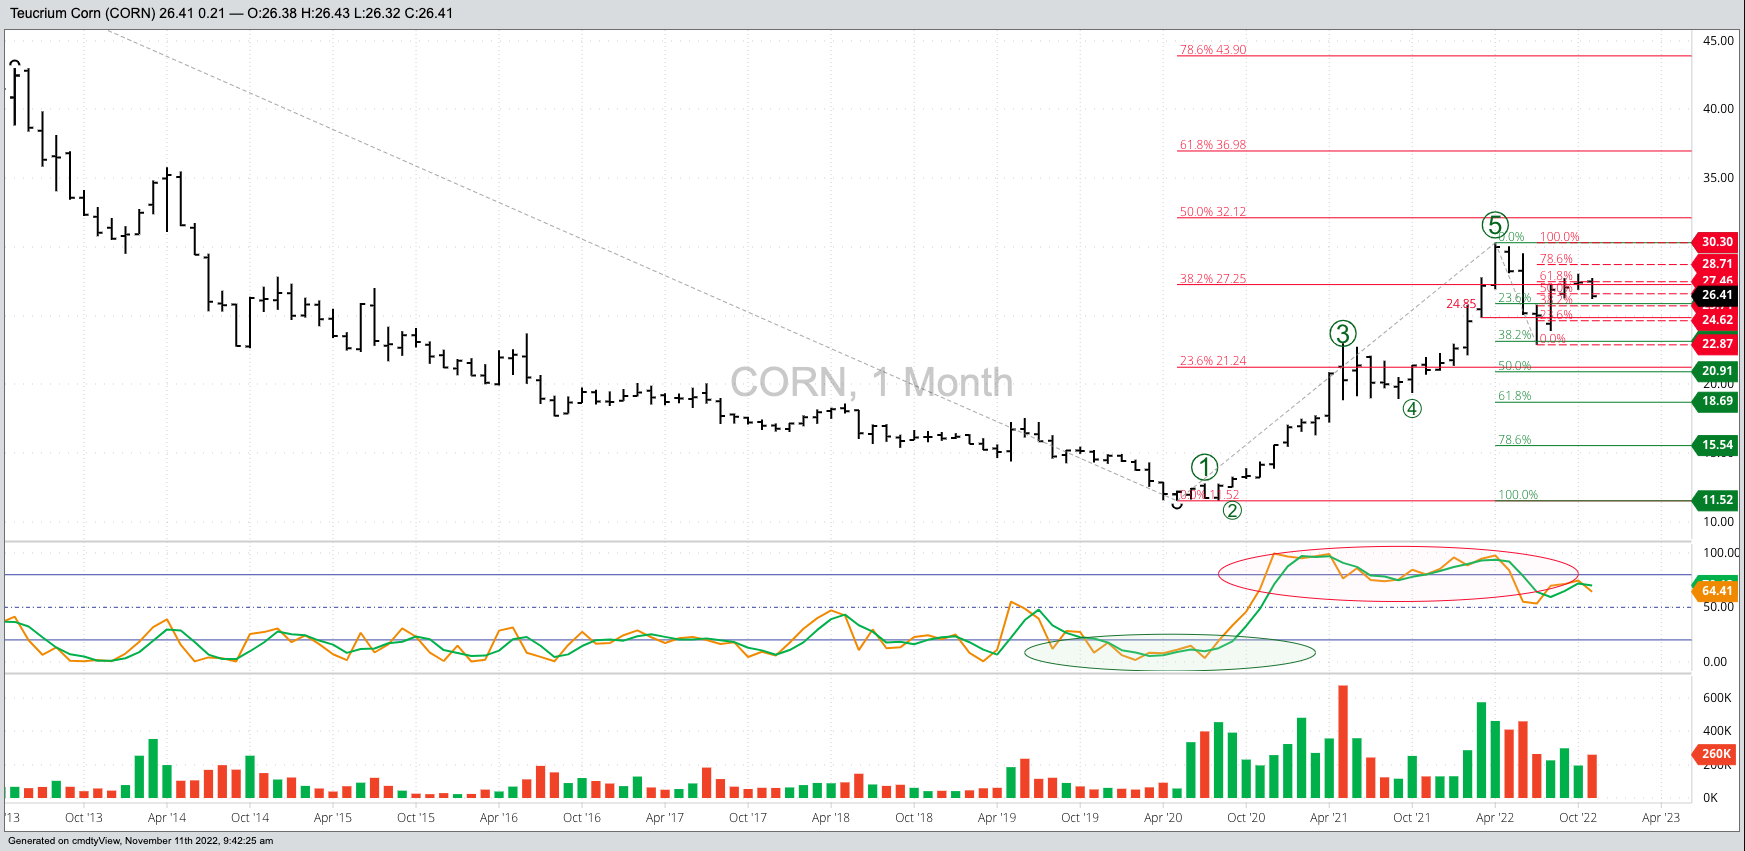Click the red 24.62 price tag

pyautogui.click(x=1717, y=320)
